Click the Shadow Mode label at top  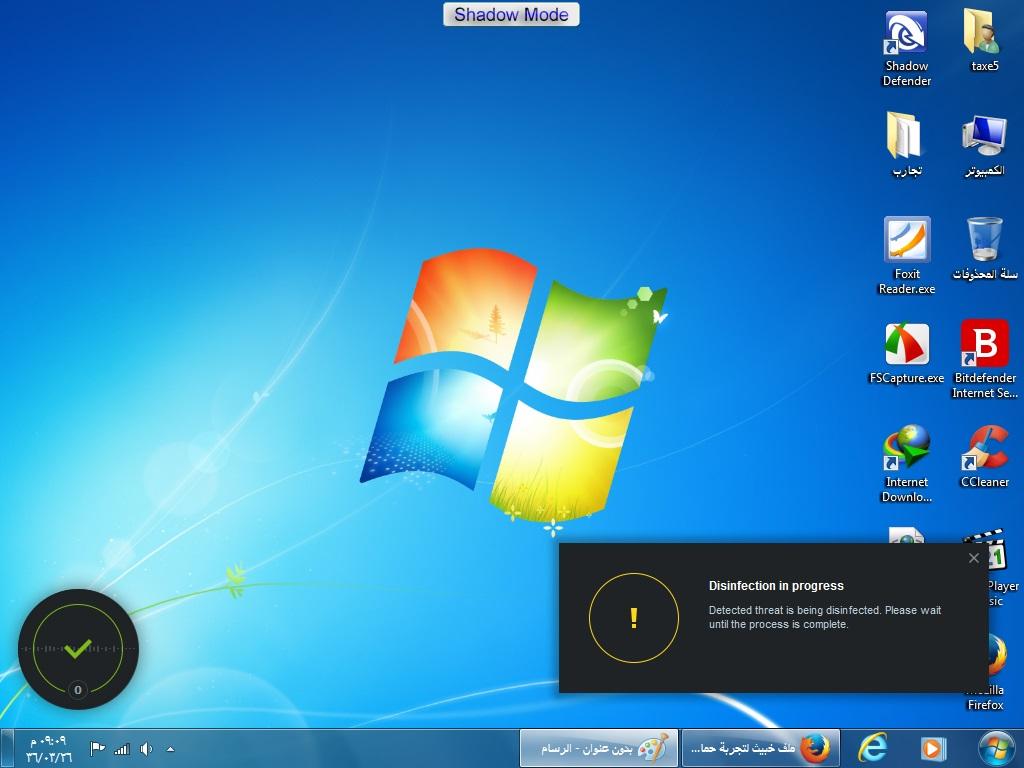[511, 14]
